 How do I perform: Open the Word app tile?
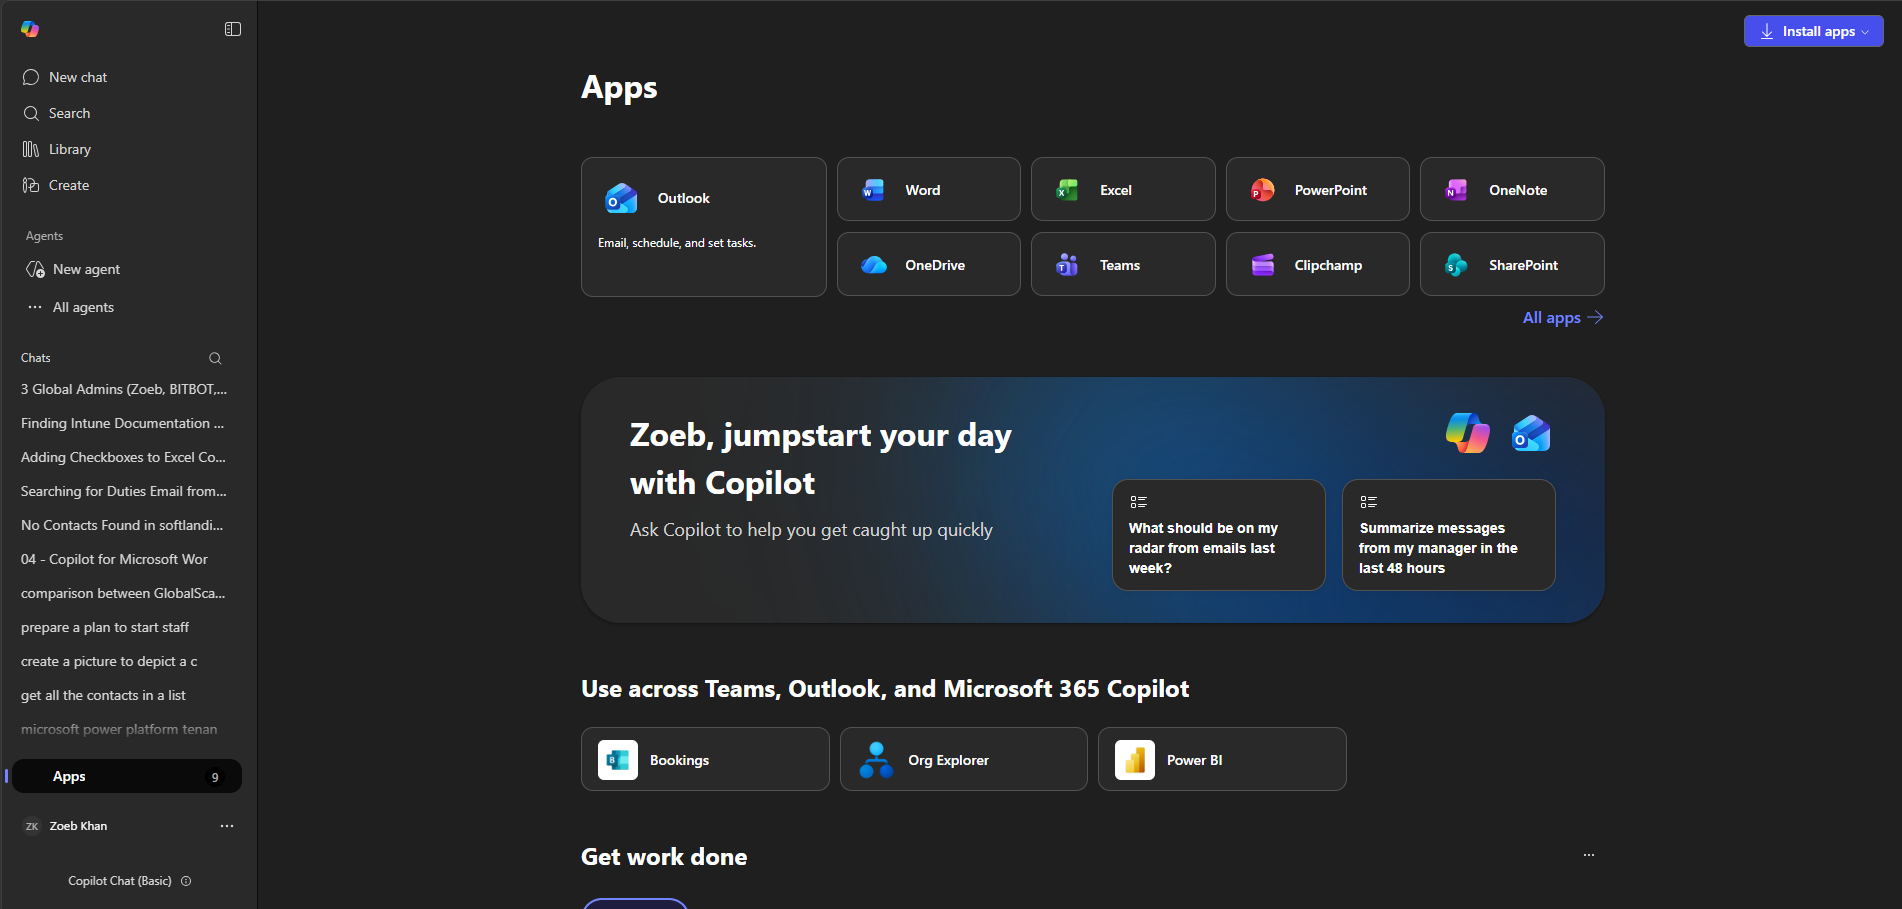tap(928, 190)
